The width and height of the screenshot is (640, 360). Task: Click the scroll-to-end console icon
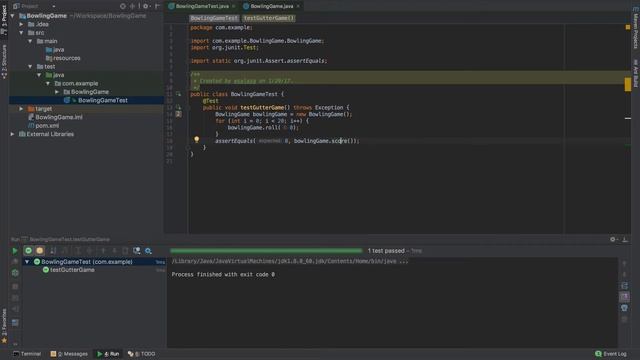click(624, 297)
